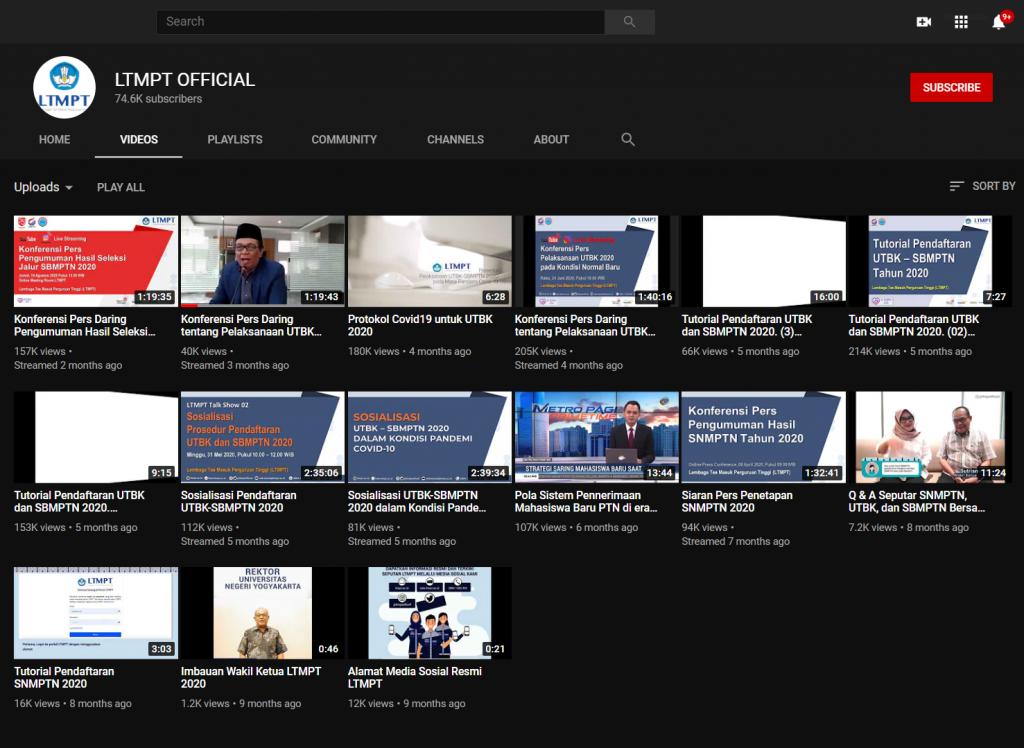Click the LTMPT channel avatar logo

pyautogui.click(x=64, y=88)
